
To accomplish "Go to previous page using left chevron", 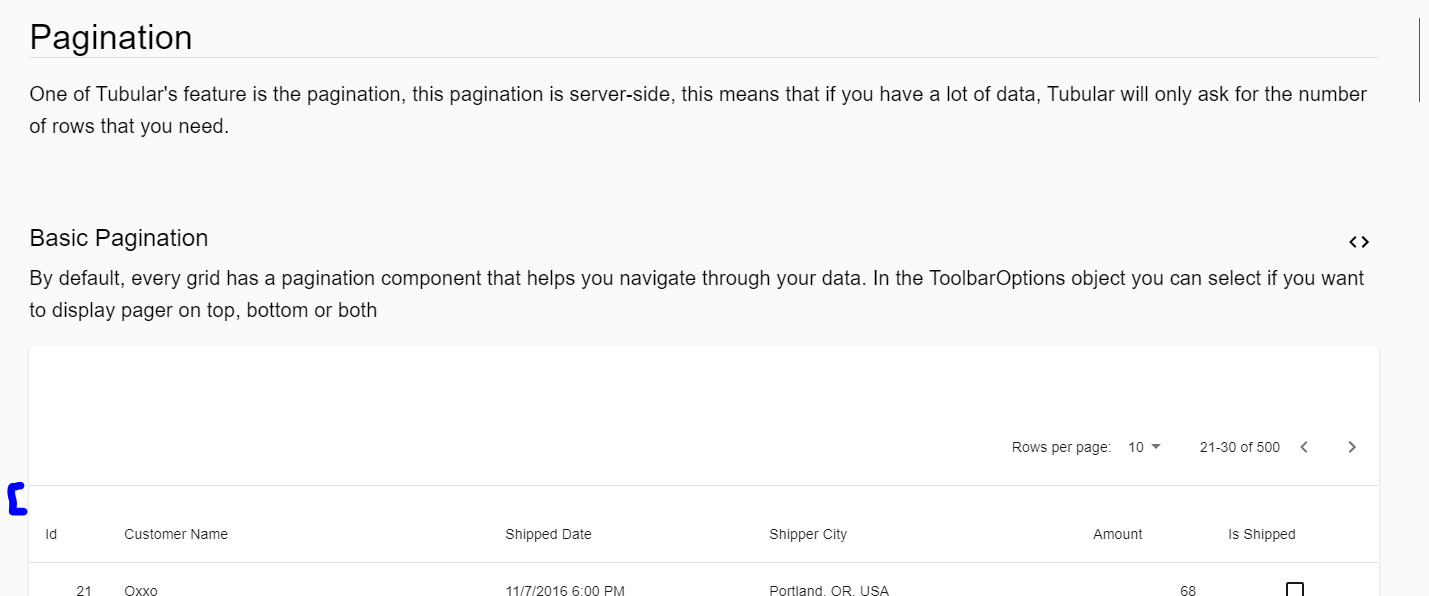I will point(1303,447).
